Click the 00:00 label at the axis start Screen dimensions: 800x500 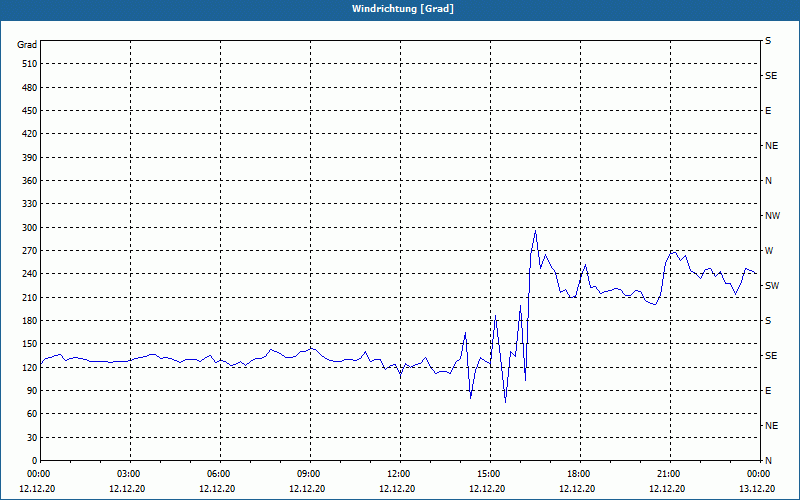(37, 474)
